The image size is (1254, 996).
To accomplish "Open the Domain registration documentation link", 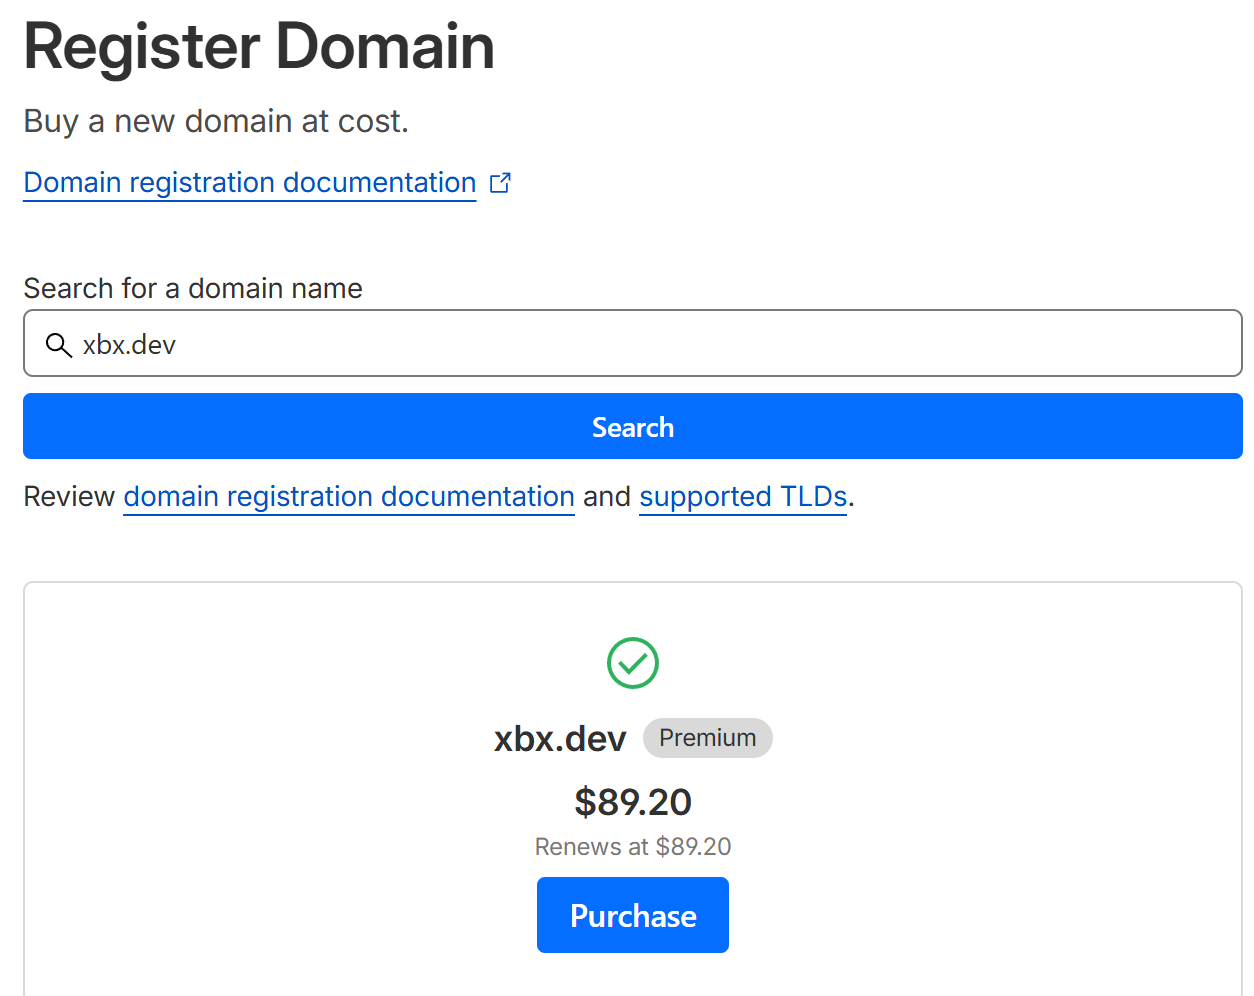I will 249,182.
